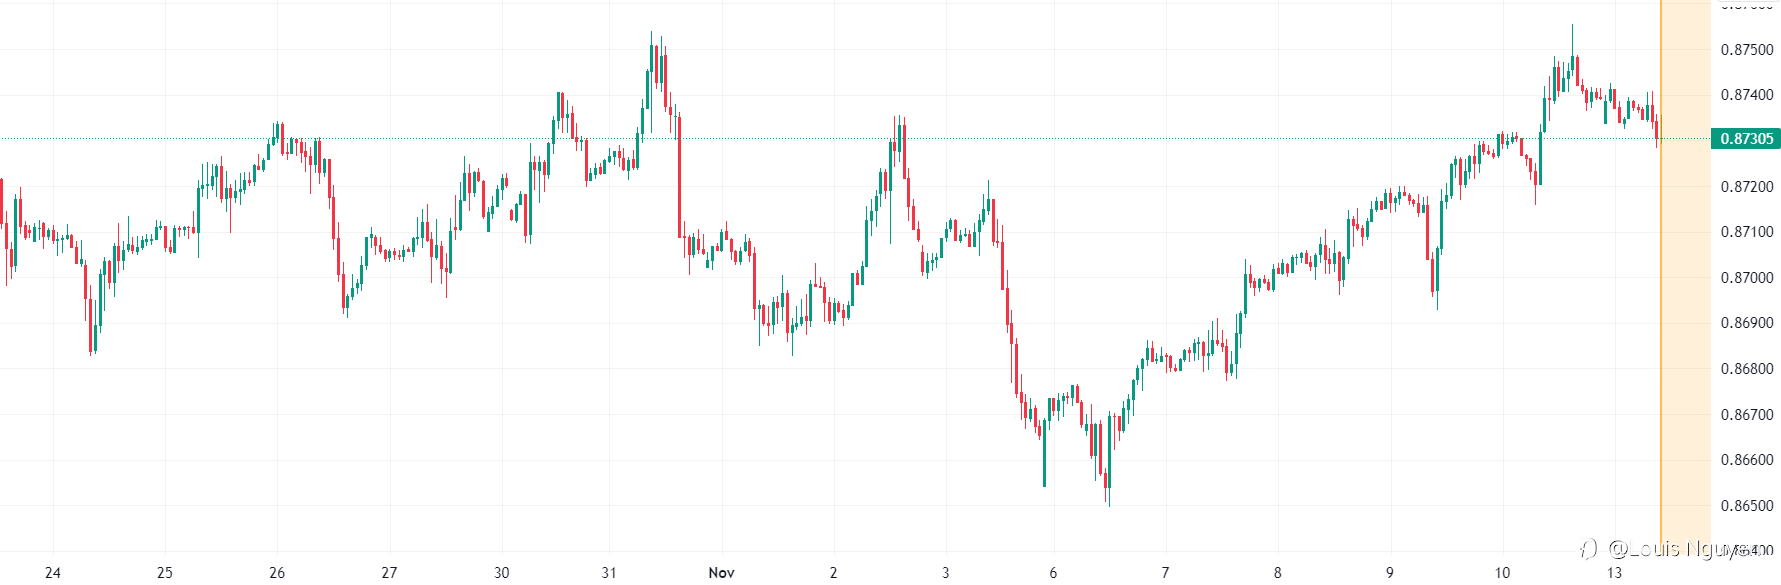Viewport: 1781px width, 585px height.
Task: Click the watermark icon beside @Louis Nguyen
Action: 1588,548
